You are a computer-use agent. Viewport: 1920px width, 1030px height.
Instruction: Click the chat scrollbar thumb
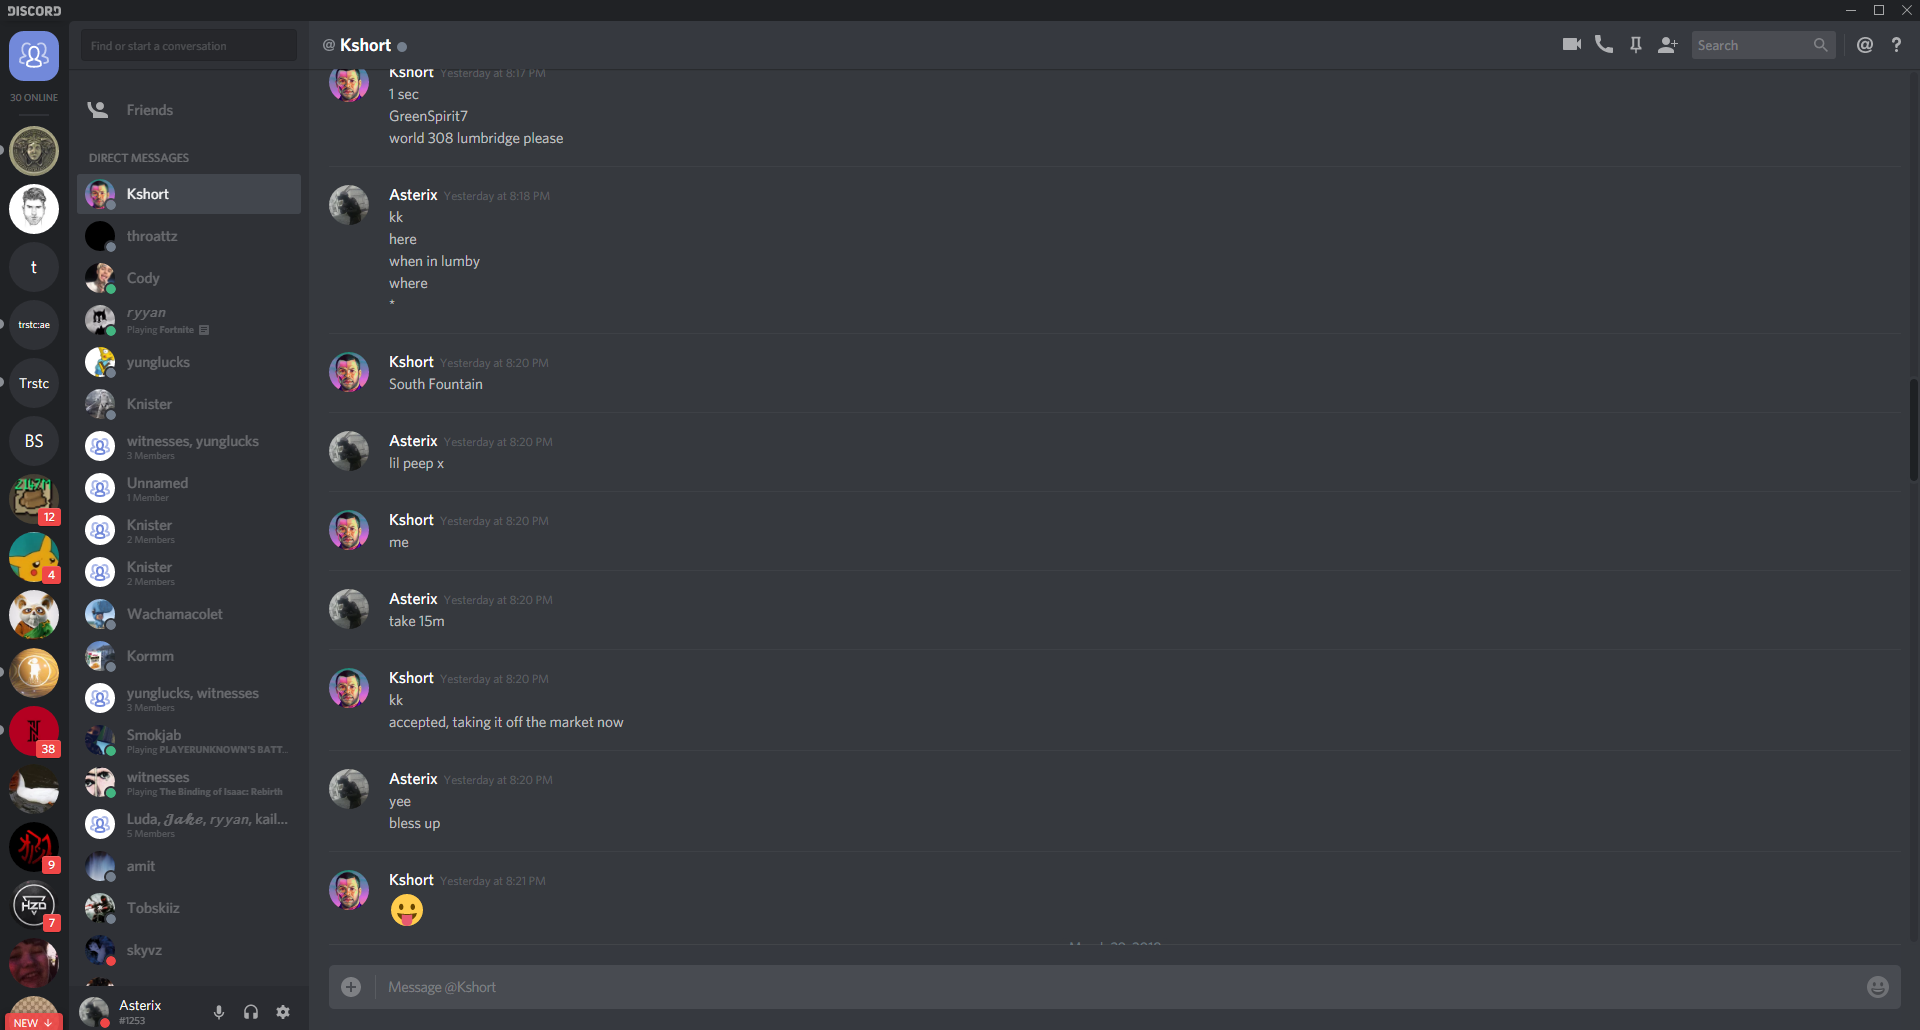coord(1913,430)
